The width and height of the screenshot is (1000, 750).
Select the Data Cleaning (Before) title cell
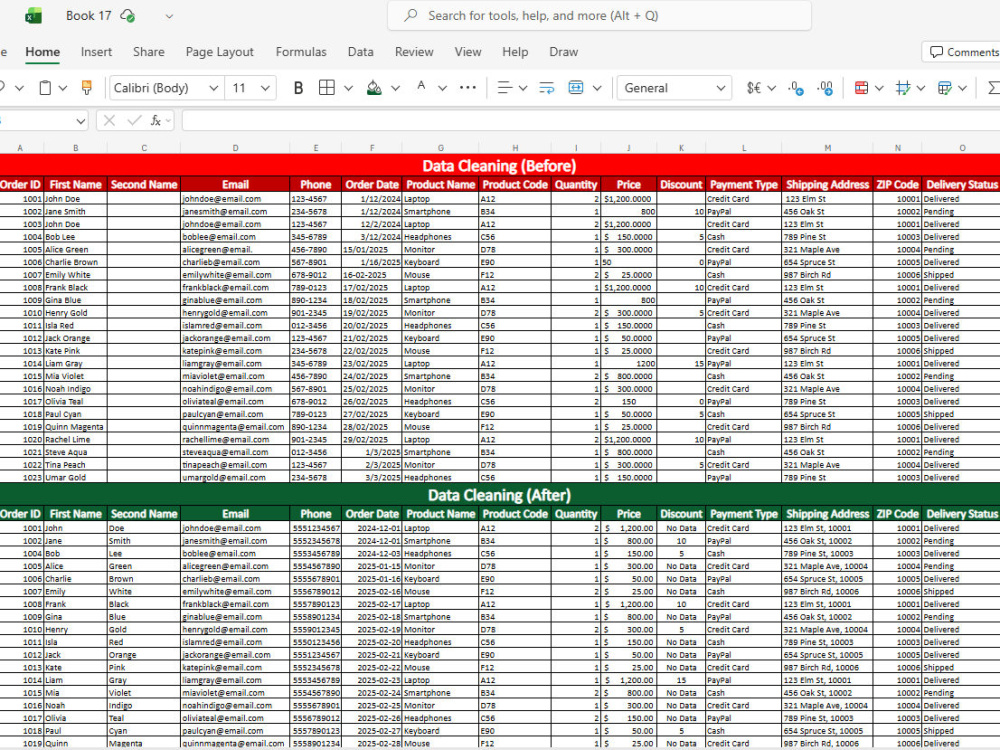coord(499,166)
